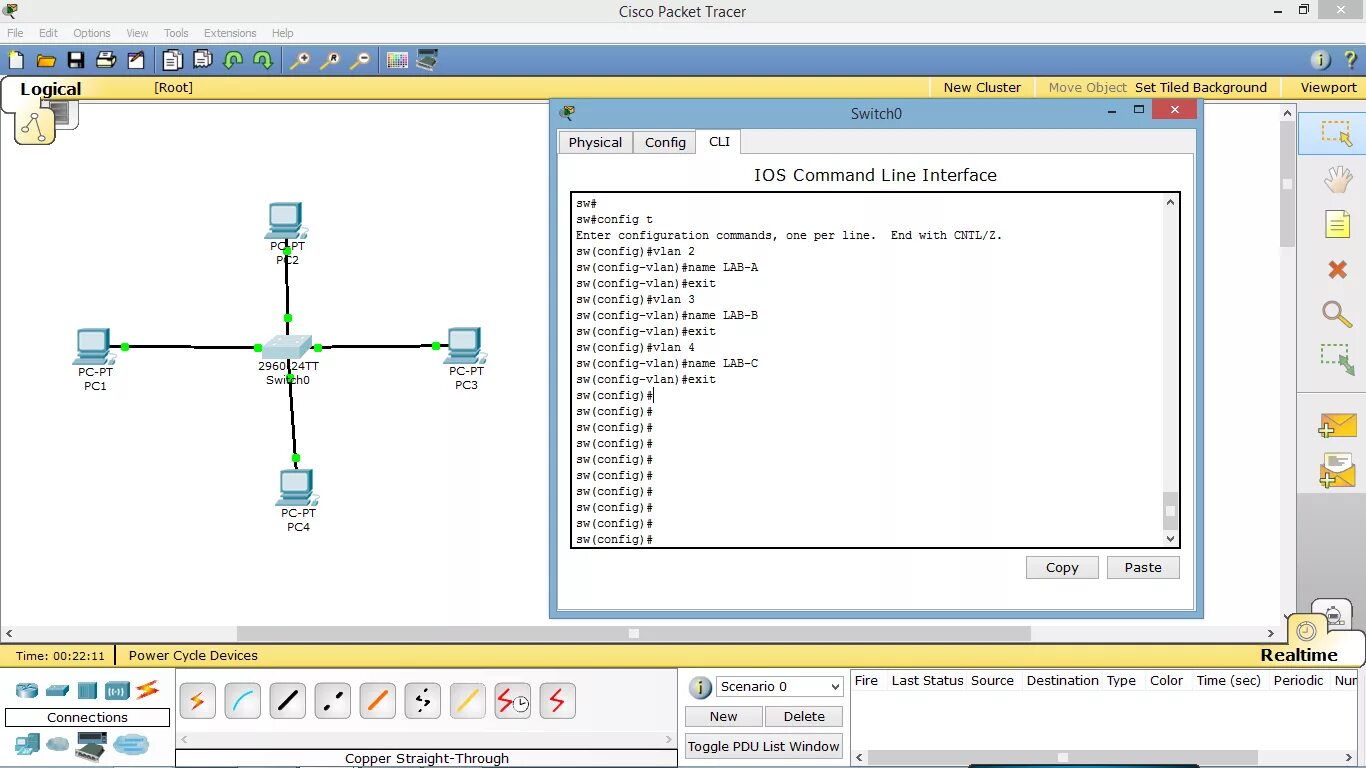Reset the workspace zoom level

330,60
